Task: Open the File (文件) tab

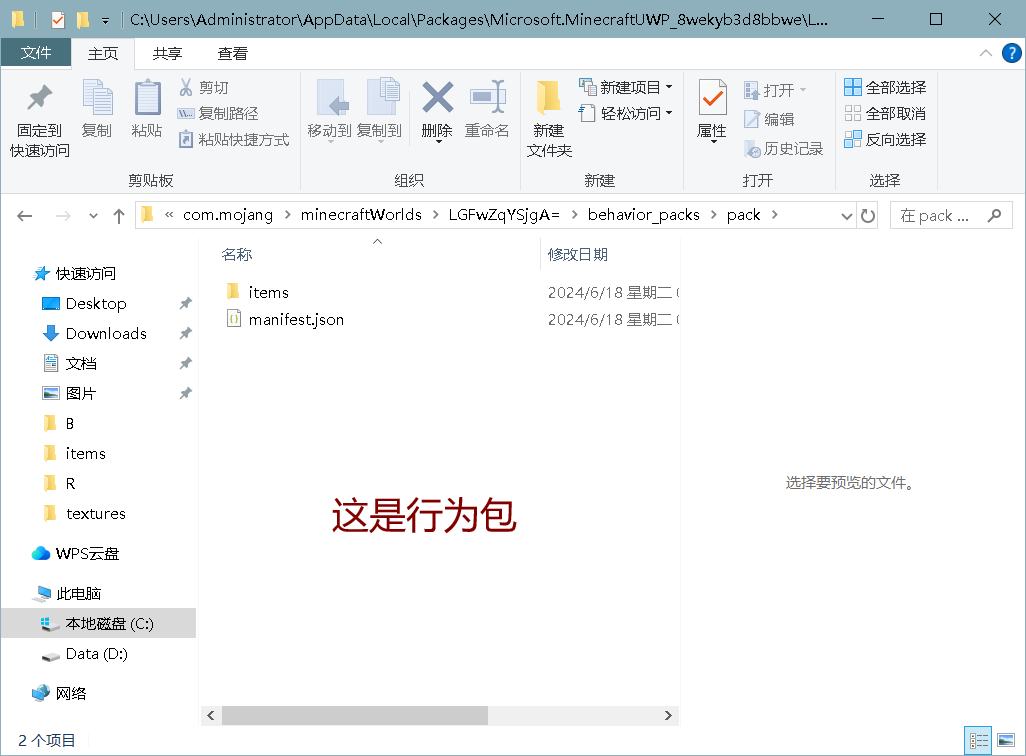Action: click(x=36, y=52)
